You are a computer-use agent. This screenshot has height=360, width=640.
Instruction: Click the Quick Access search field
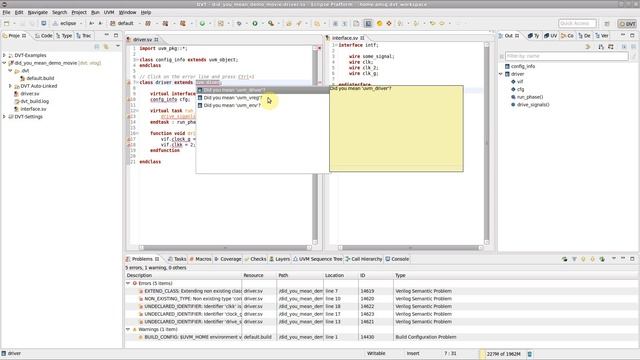pyautogui.click(x=577, y=24)
